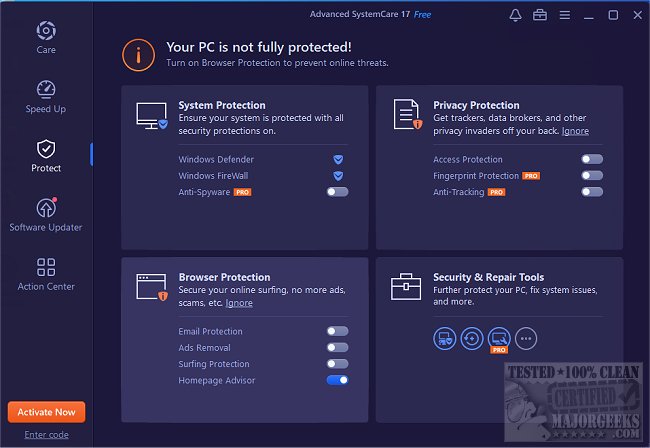Open the toolbox briefcase icon in title bar
Image resolution: width=650 pixels, height=448 pixels.
[x=540, y=15]
